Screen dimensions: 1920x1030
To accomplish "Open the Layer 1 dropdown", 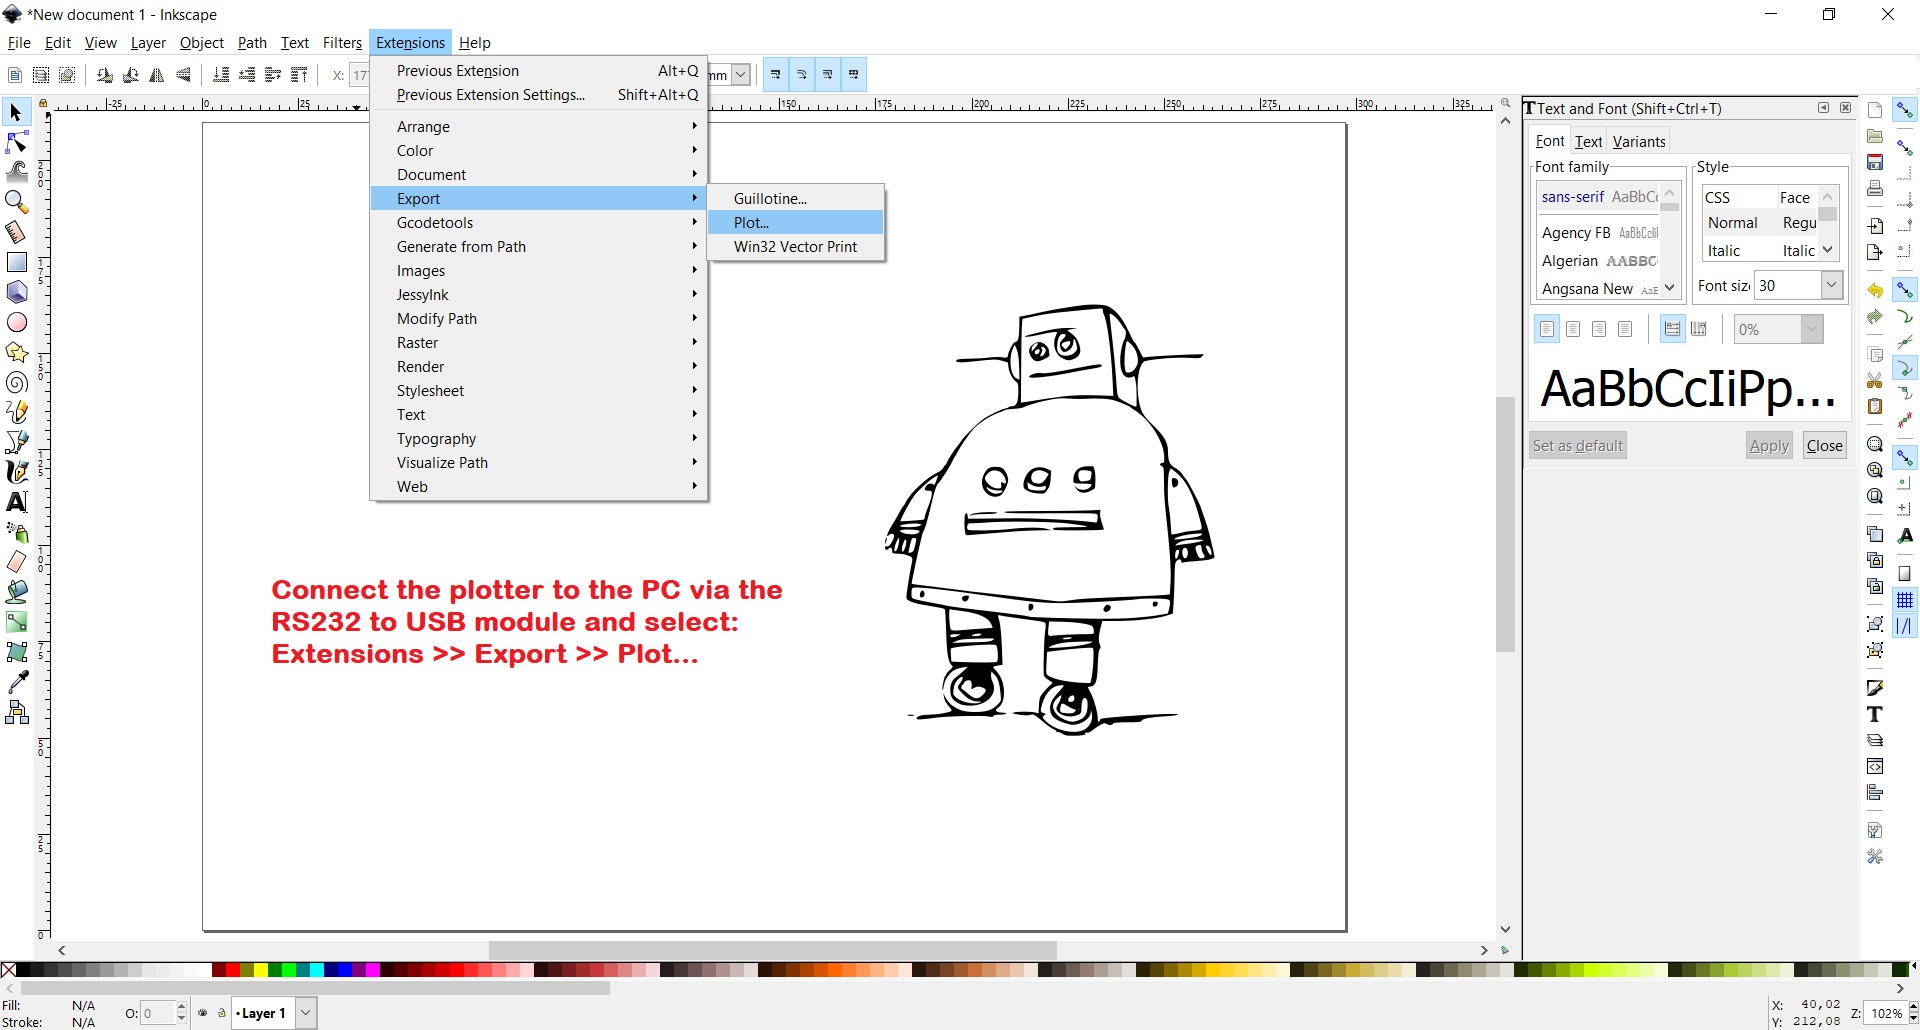I will (x=306, y=1013).
